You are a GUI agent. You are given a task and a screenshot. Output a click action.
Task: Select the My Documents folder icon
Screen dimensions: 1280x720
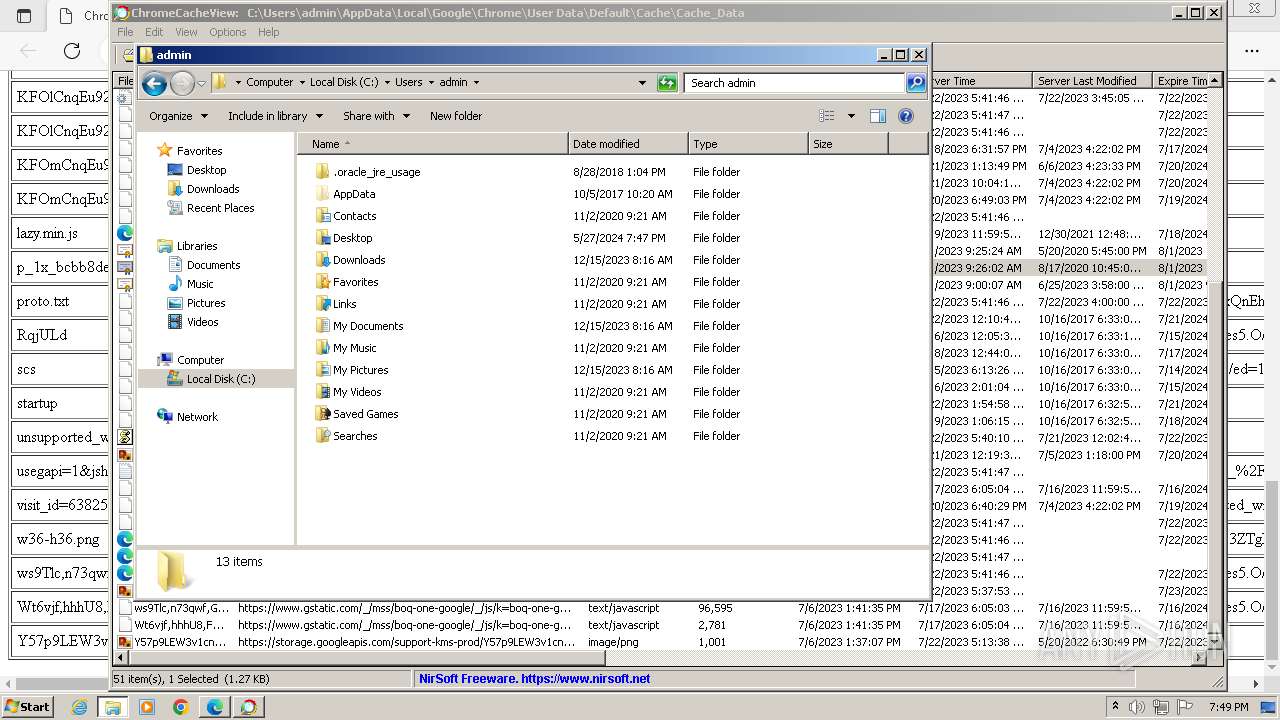click(x=322, y=326)
